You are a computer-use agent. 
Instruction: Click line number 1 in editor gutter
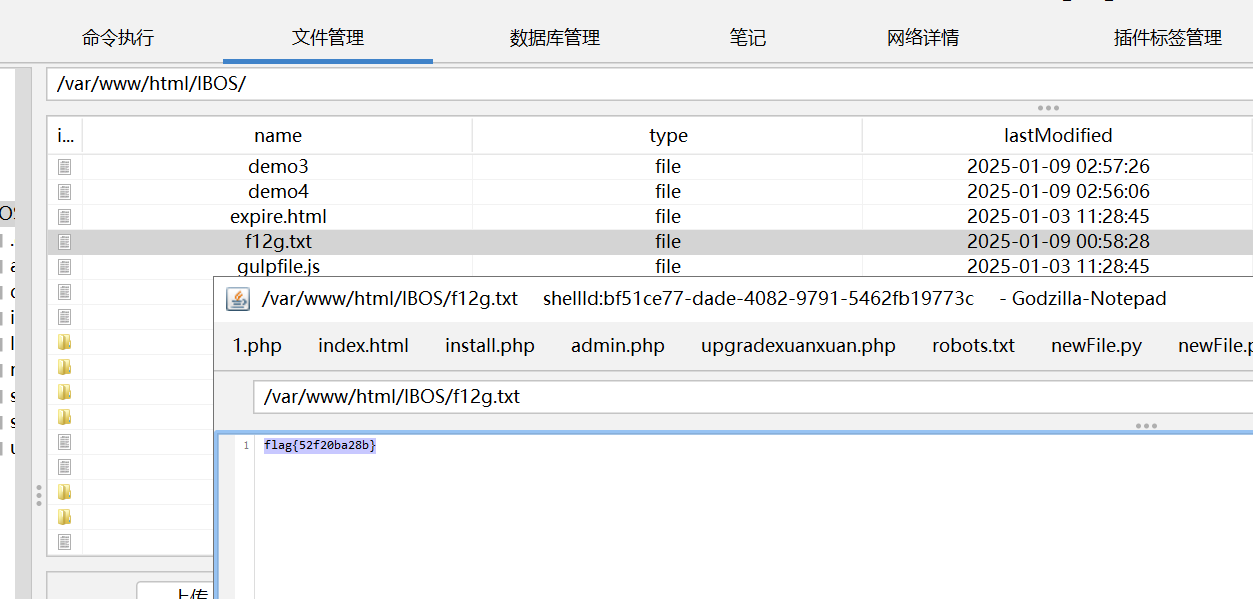[x=246, y=446]
